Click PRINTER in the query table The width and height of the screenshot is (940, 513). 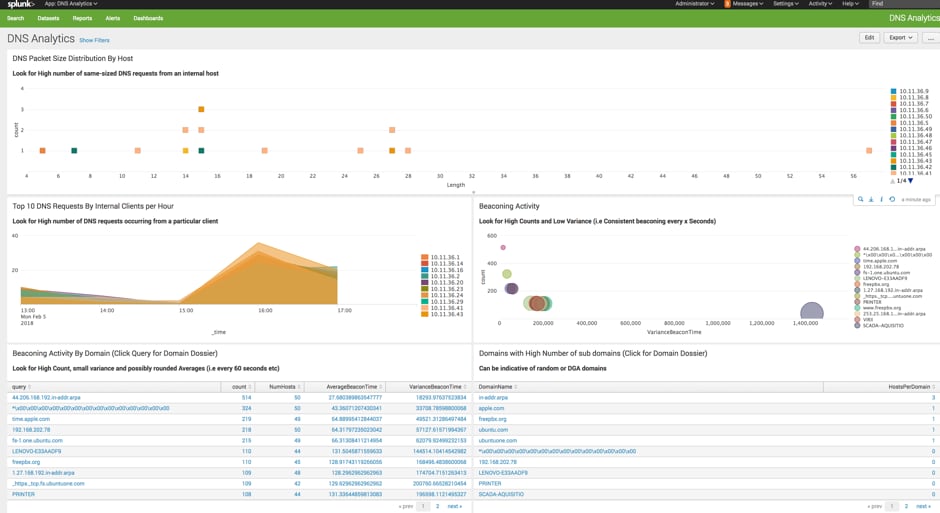click(23, 494)
